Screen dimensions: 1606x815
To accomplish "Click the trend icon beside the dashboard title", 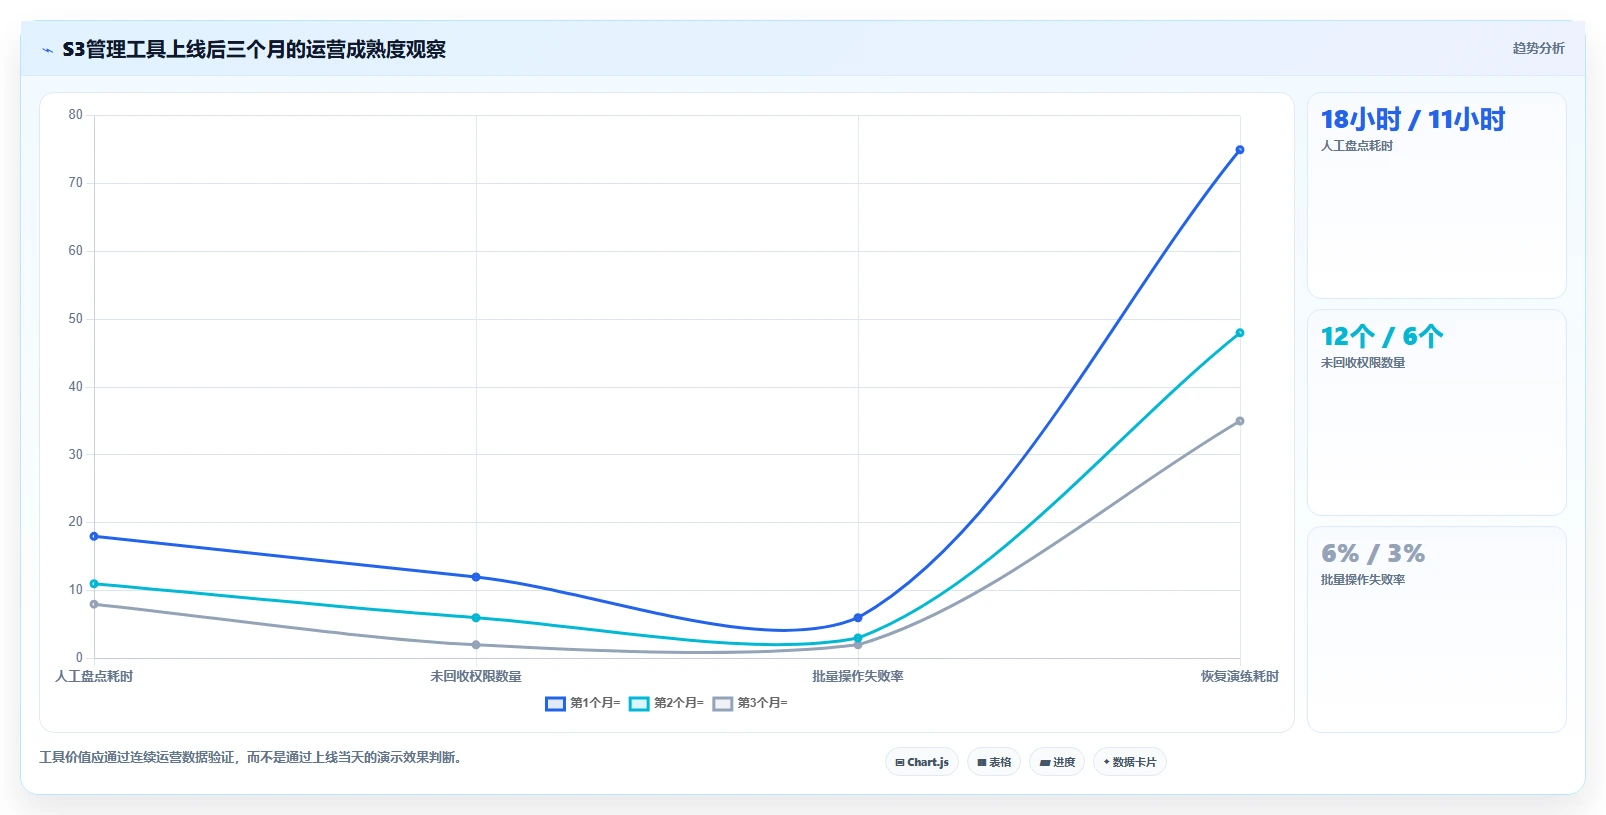I will [x=48, y=50].
